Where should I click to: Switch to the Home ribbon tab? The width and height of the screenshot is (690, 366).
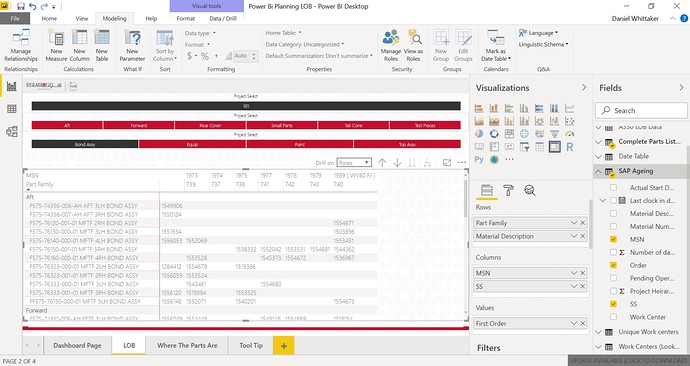point(49,18)
